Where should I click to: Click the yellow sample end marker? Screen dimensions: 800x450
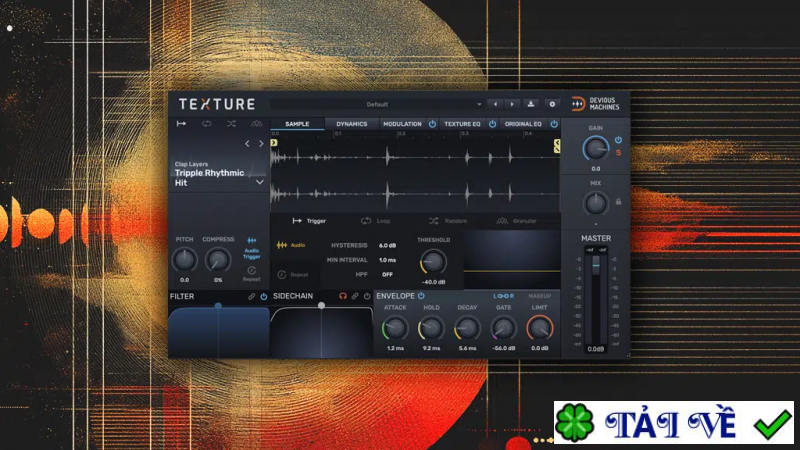(557, 146)
